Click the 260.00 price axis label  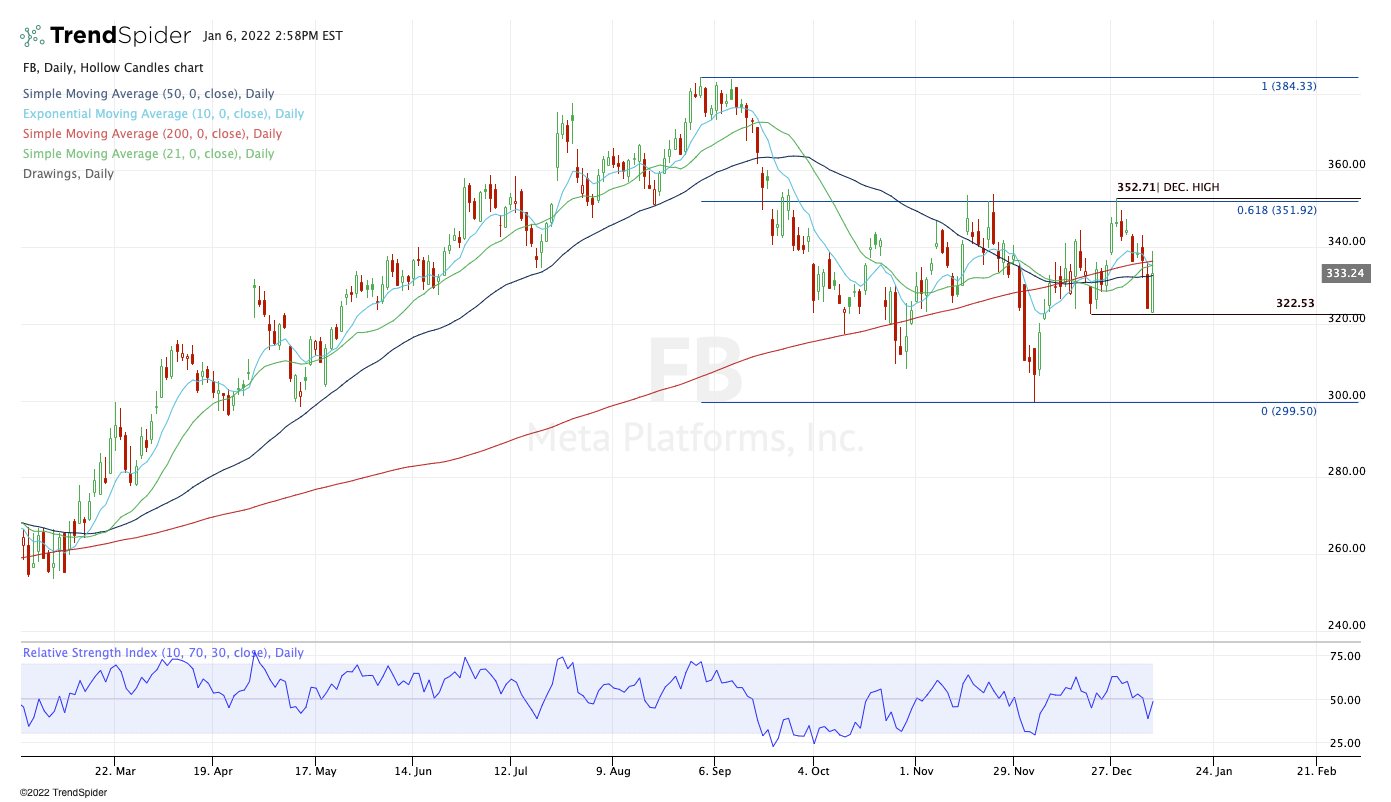[1345, 548]
